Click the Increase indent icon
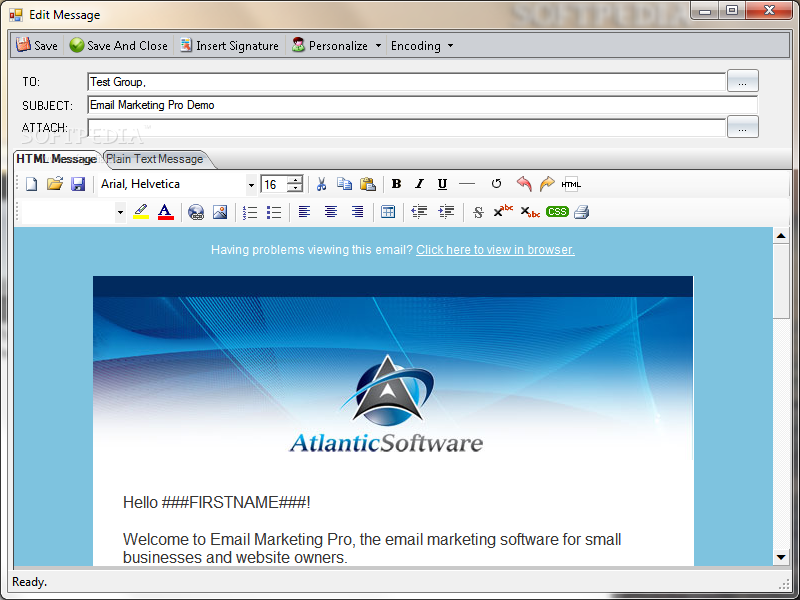This screenshot has height=600, width=800. tap(446, 212)
